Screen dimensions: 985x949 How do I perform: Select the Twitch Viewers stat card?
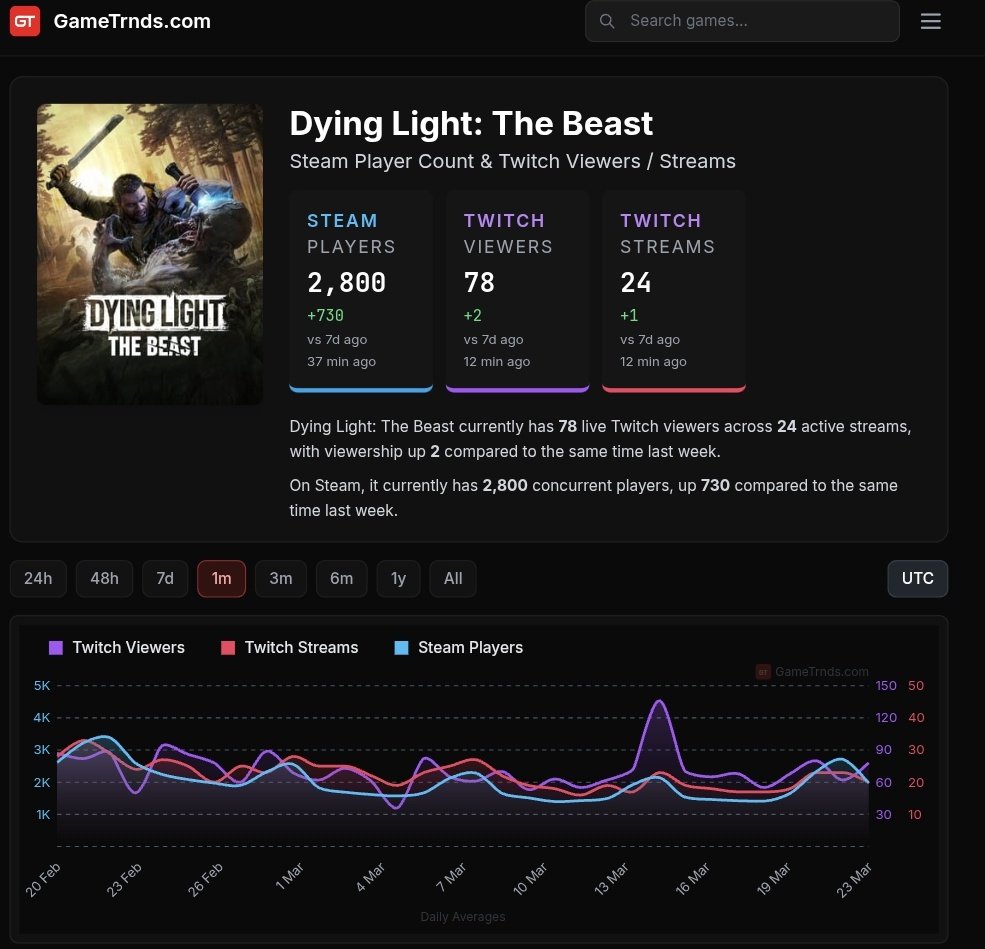click(x=518, y=291)
